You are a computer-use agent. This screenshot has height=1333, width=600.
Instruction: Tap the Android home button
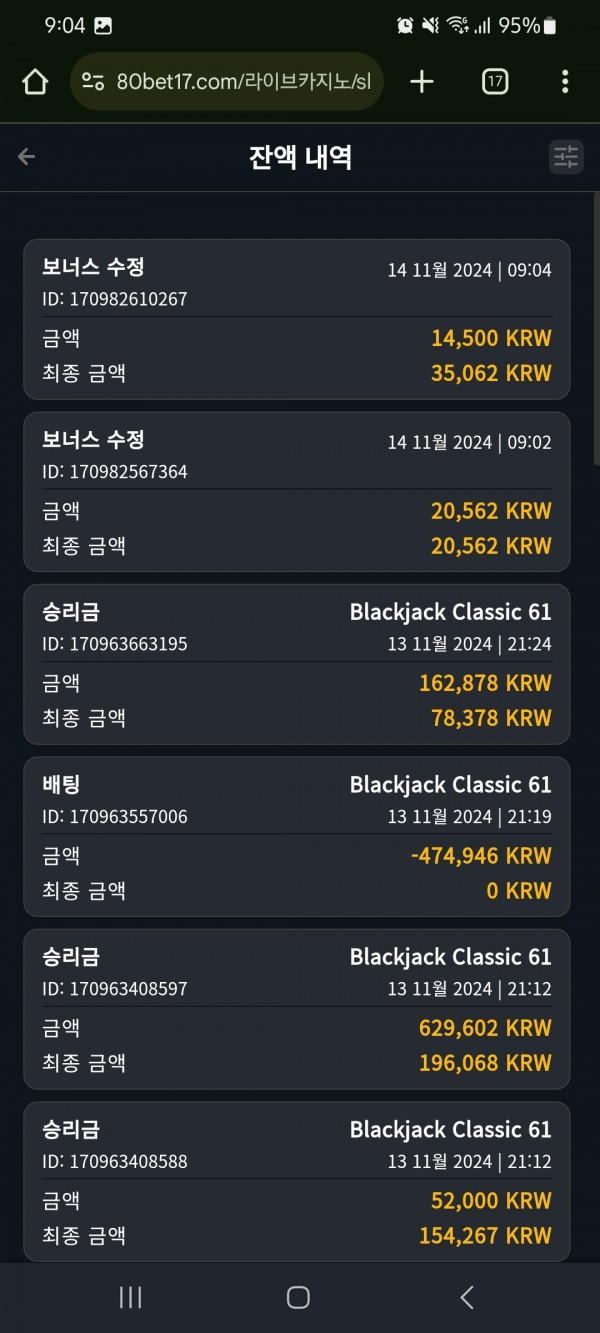(298, 1297)
